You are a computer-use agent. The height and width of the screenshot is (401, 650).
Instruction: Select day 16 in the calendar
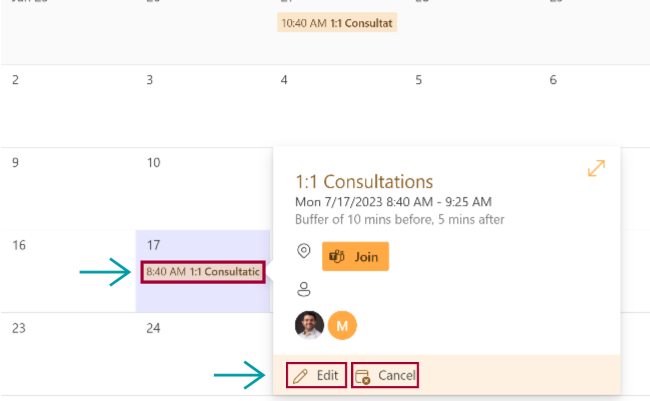click(19, 245)
